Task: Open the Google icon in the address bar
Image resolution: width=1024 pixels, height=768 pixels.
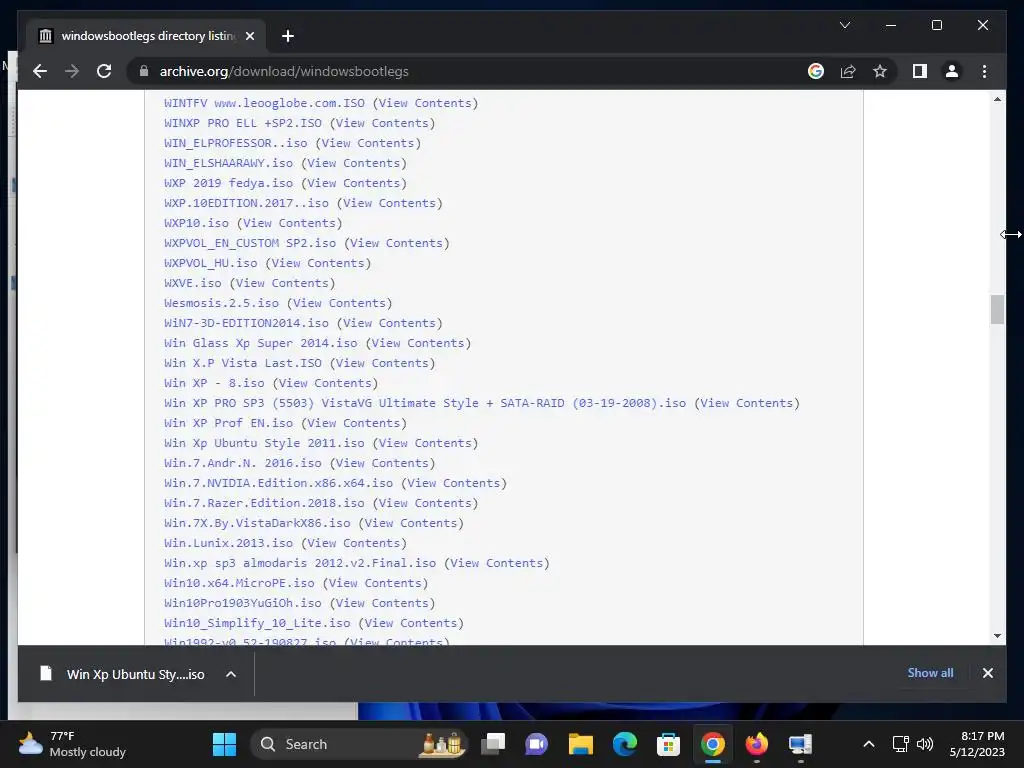Action: (816, 71)
